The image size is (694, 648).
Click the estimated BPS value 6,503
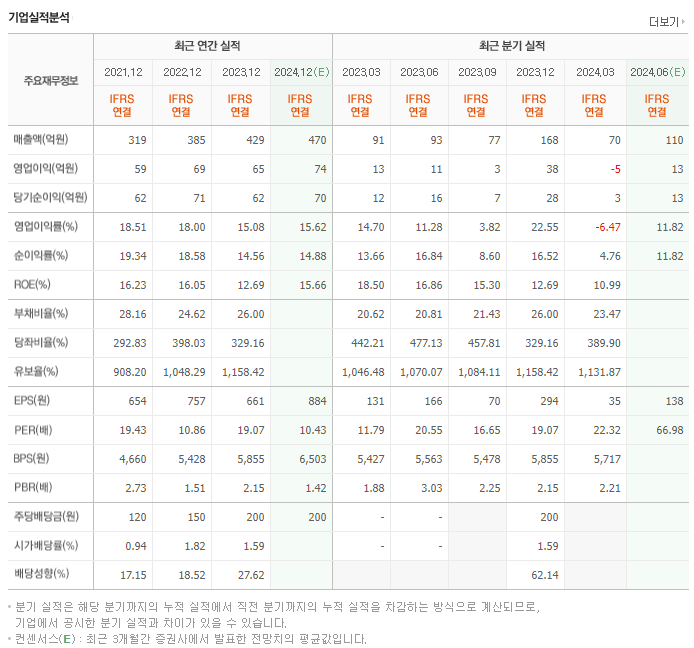point(312,459)
